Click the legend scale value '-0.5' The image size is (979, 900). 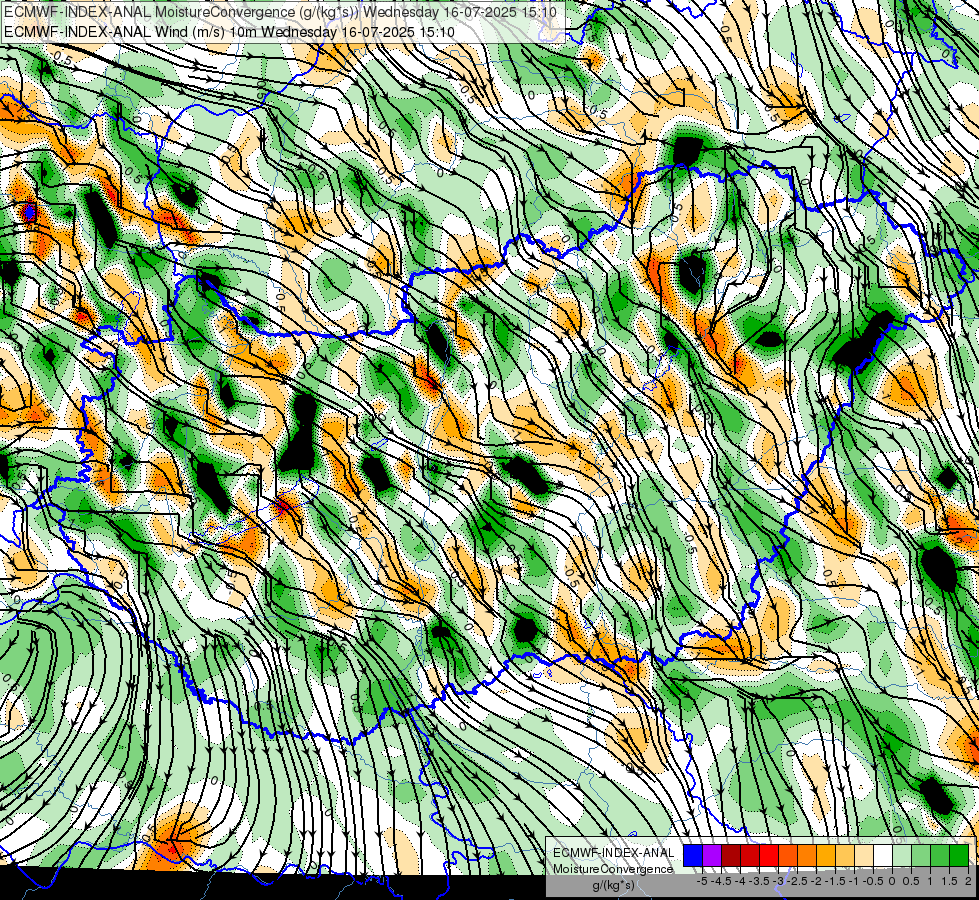(x=873, y=881)
